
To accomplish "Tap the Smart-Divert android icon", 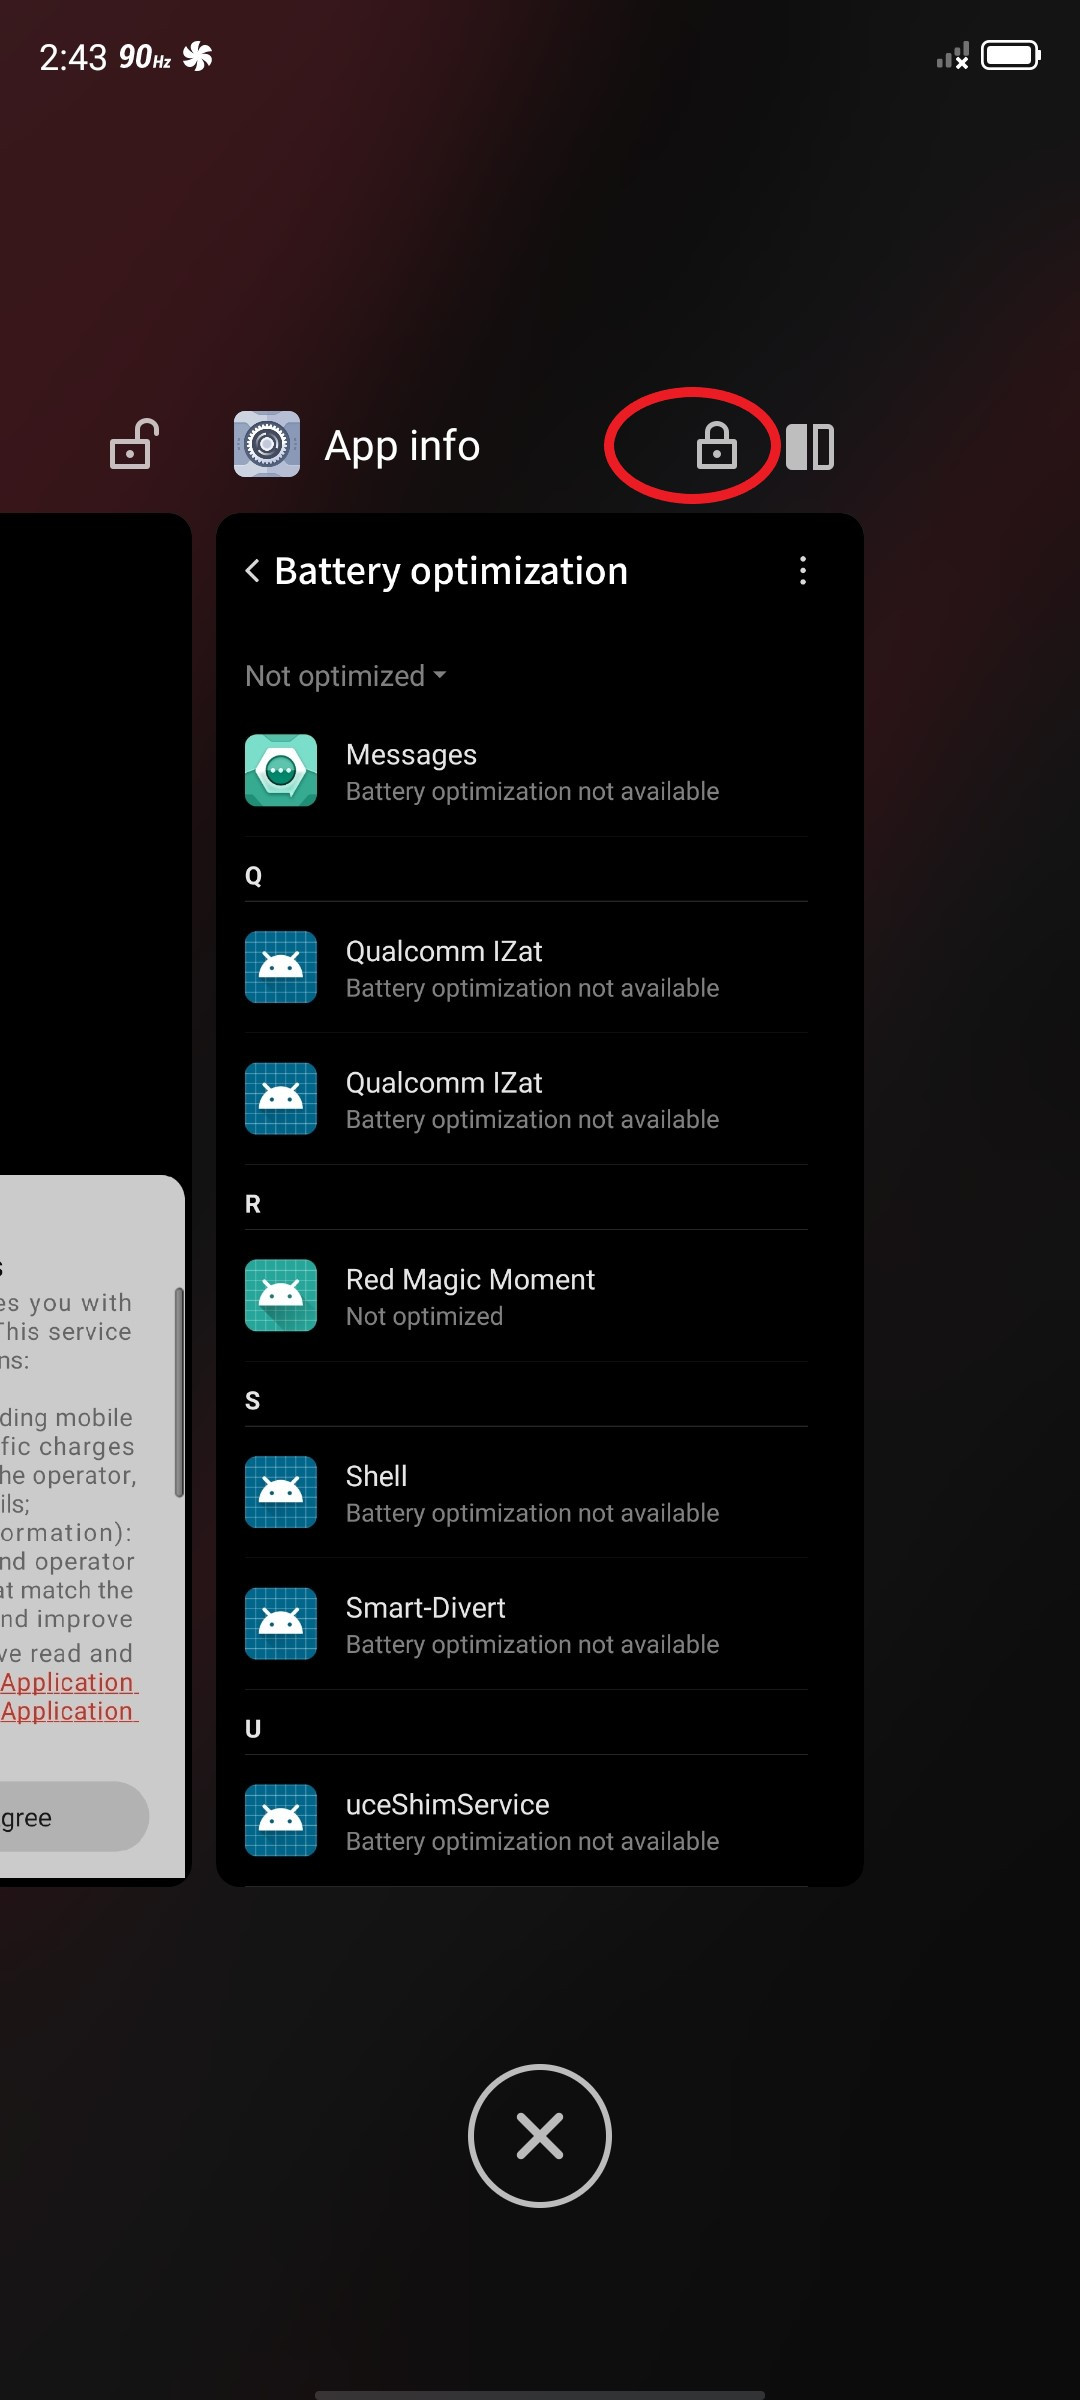I will click(281, 1623).
